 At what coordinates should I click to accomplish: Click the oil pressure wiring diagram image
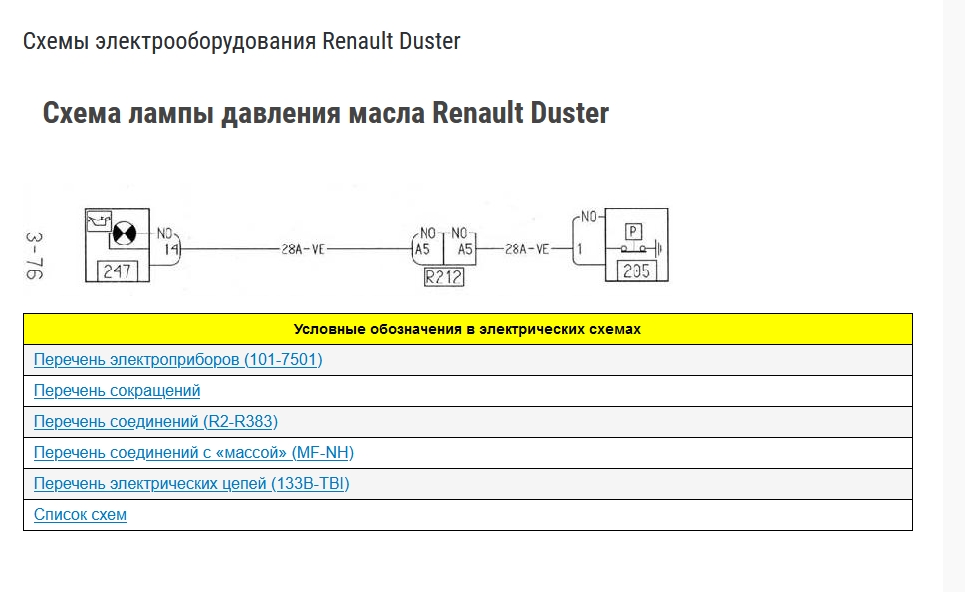(x=348, y=239)
